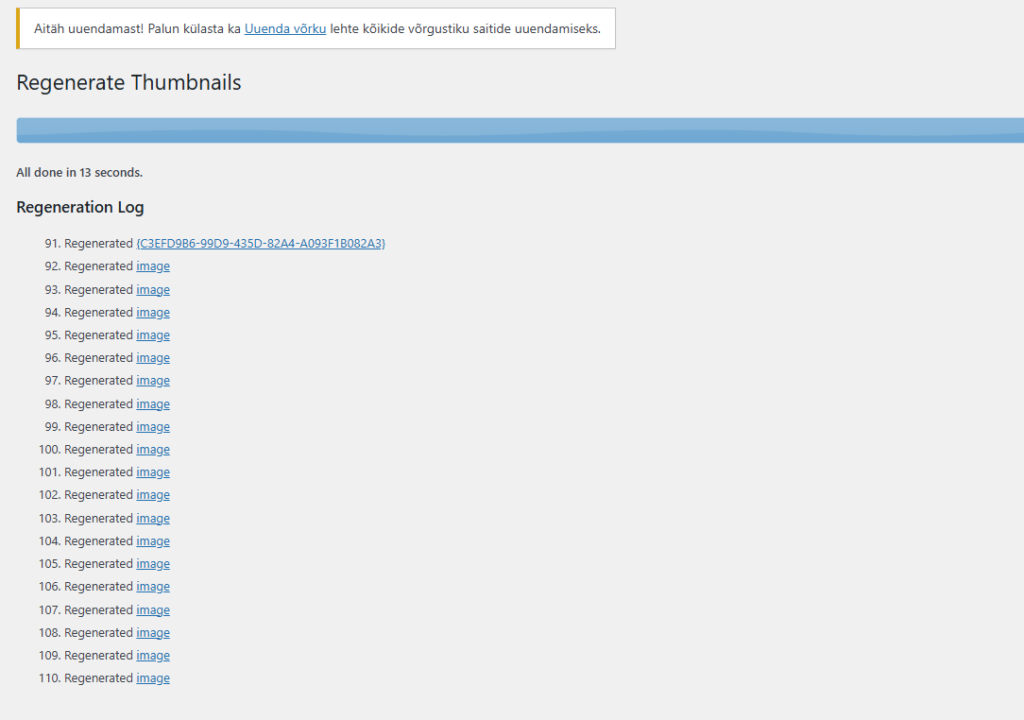1024x720 pixels.
Task: Click the last image link, entry 110
Action: (153, 678)
